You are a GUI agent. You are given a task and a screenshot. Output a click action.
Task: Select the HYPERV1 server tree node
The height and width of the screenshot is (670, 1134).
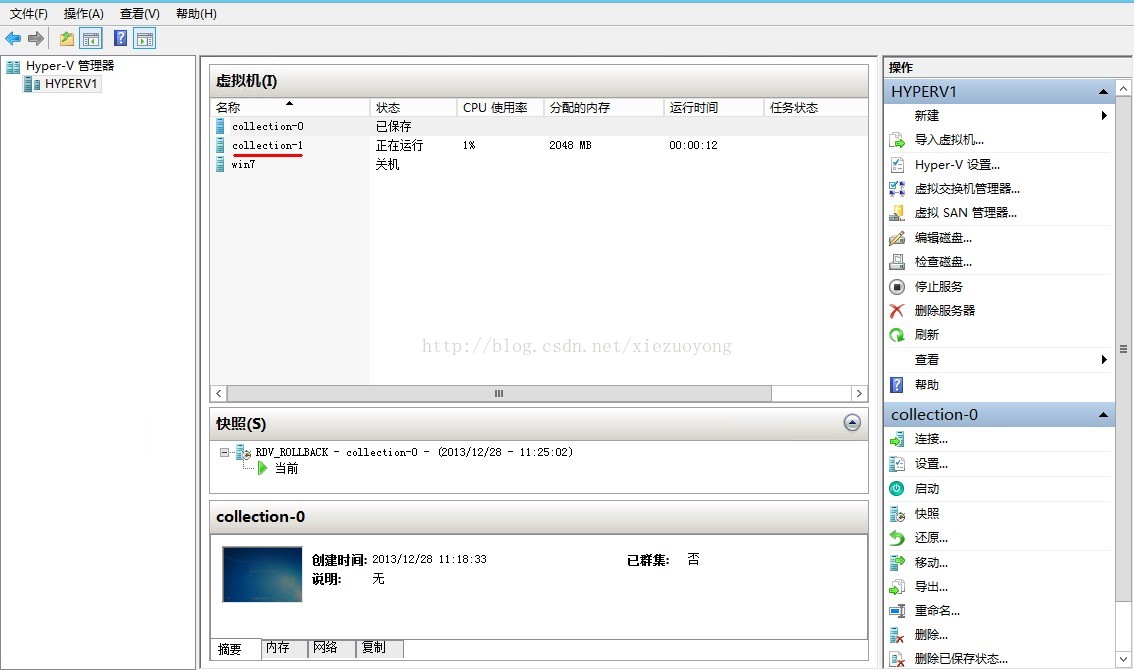tap(63, 84)
